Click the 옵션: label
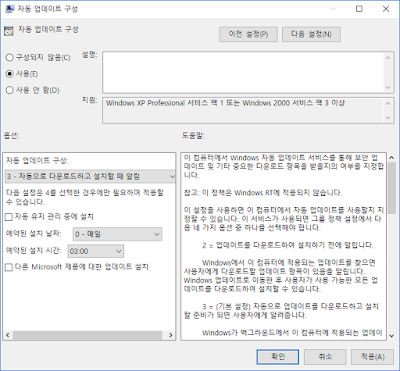Screen dimensions: 400x371 point(12,136)
